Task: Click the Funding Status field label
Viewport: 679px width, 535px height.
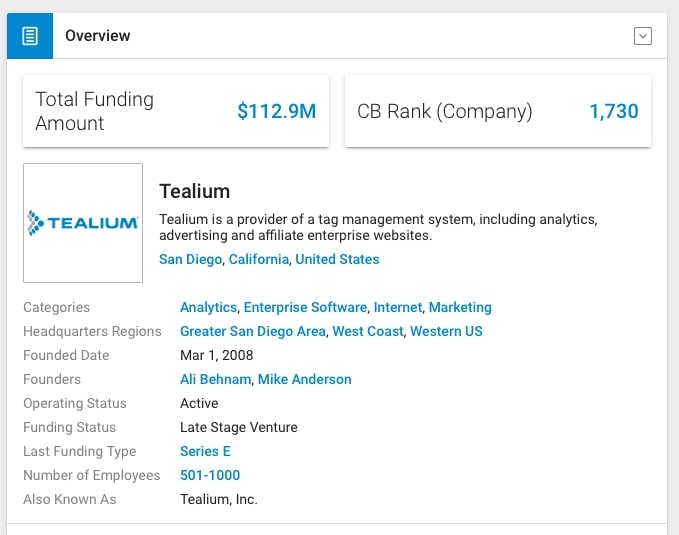Action: [70, 427]
